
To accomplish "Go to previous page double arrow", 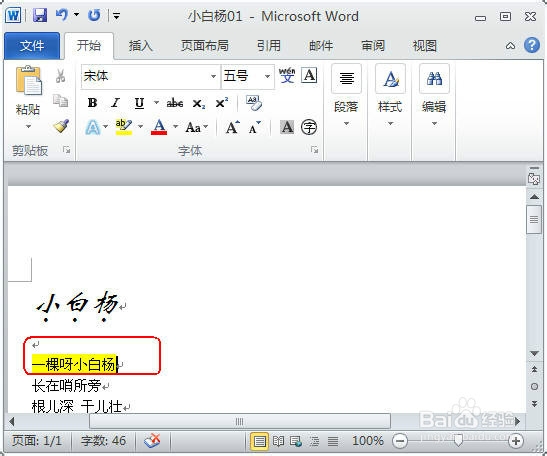I will pyautogui.click(x=534, y=369).
